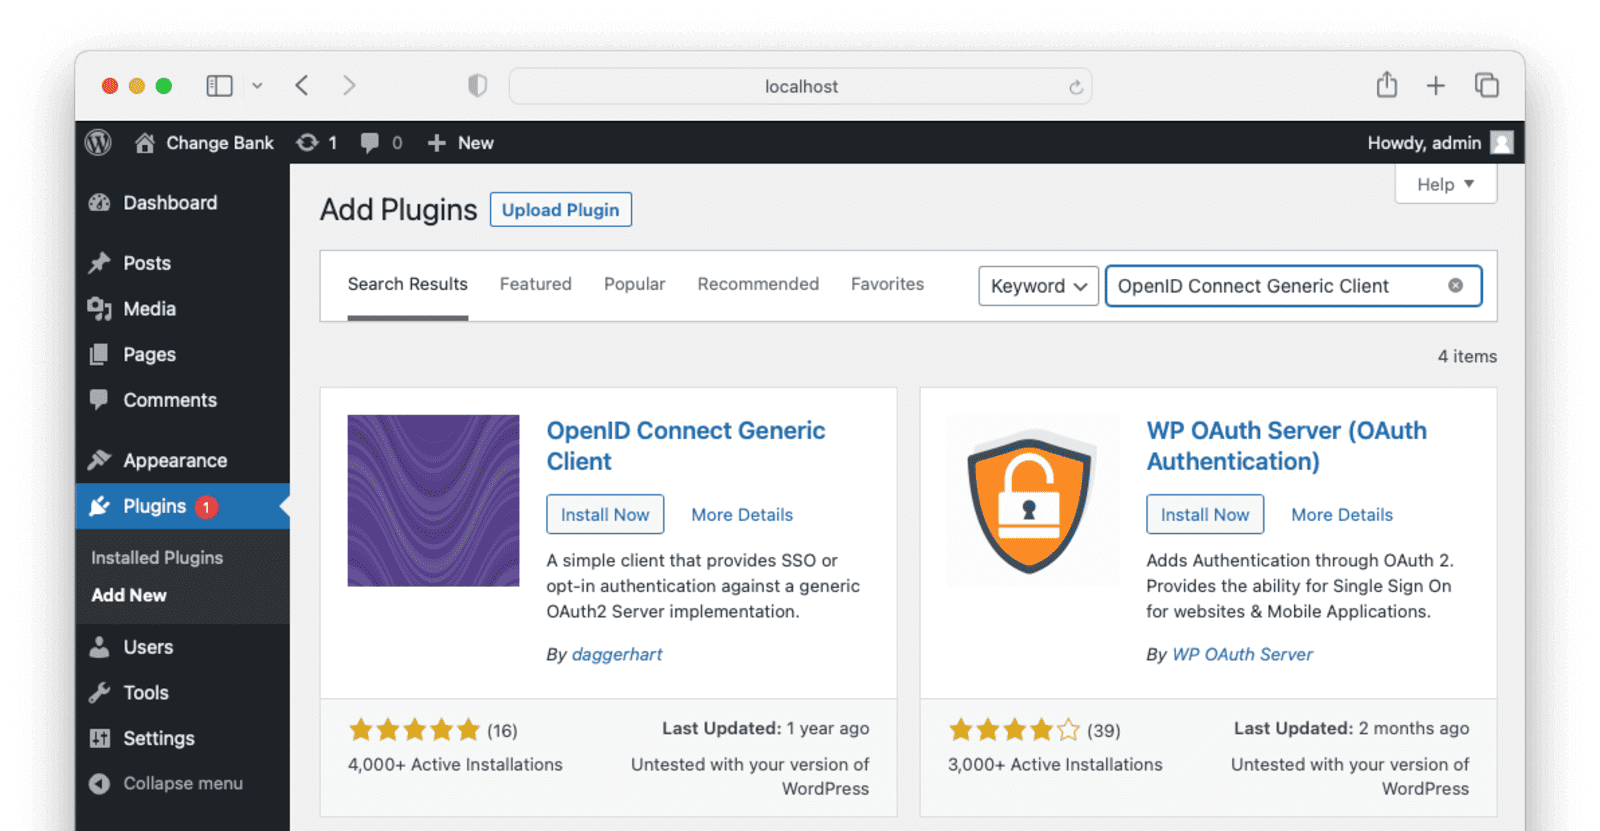The width and height of the screenshot is (1600, 831).
Task: Click the localhost address bar
Action: (800, 86)
